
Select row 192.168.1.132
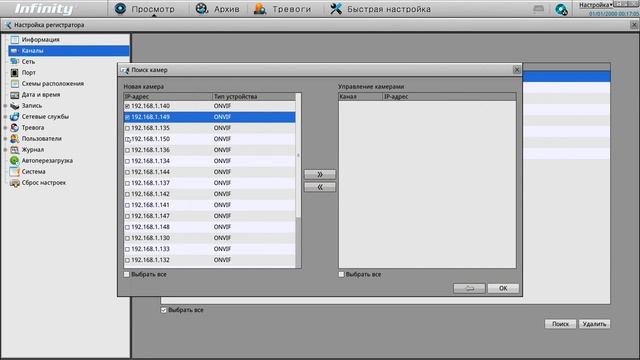(210, 260)
